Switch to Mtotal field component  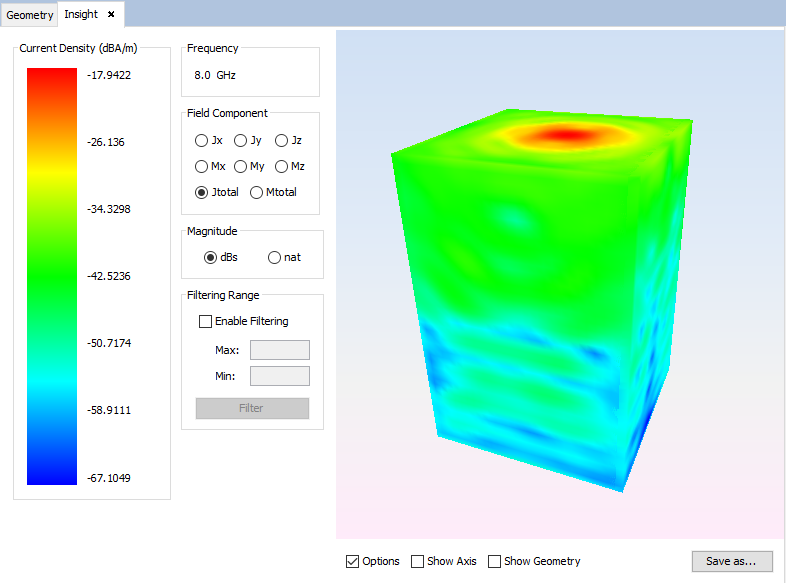point(257,192)
